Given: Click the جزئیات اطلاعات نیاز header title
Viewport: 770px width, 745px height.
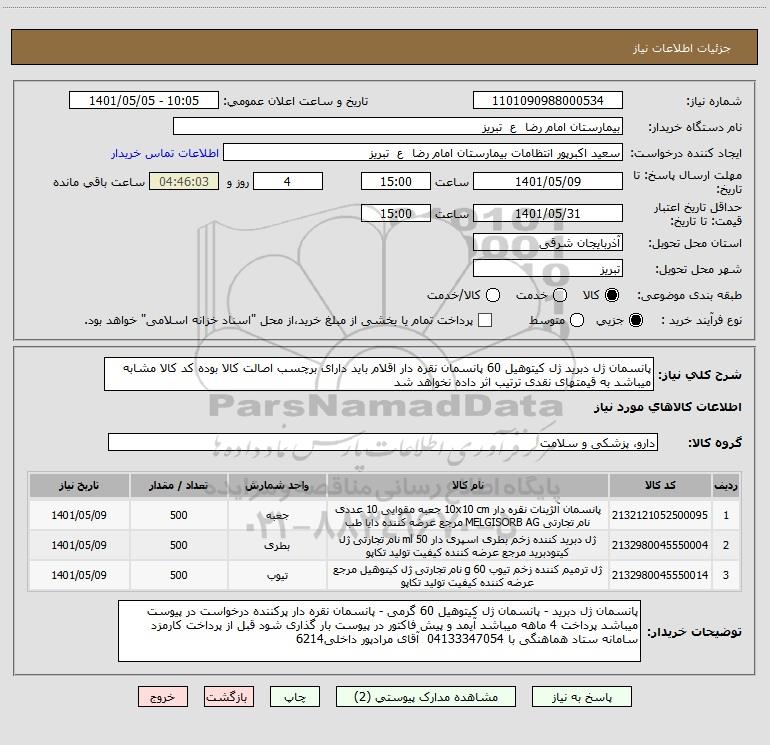Looking at the screenshot, I should pos(682,48).
